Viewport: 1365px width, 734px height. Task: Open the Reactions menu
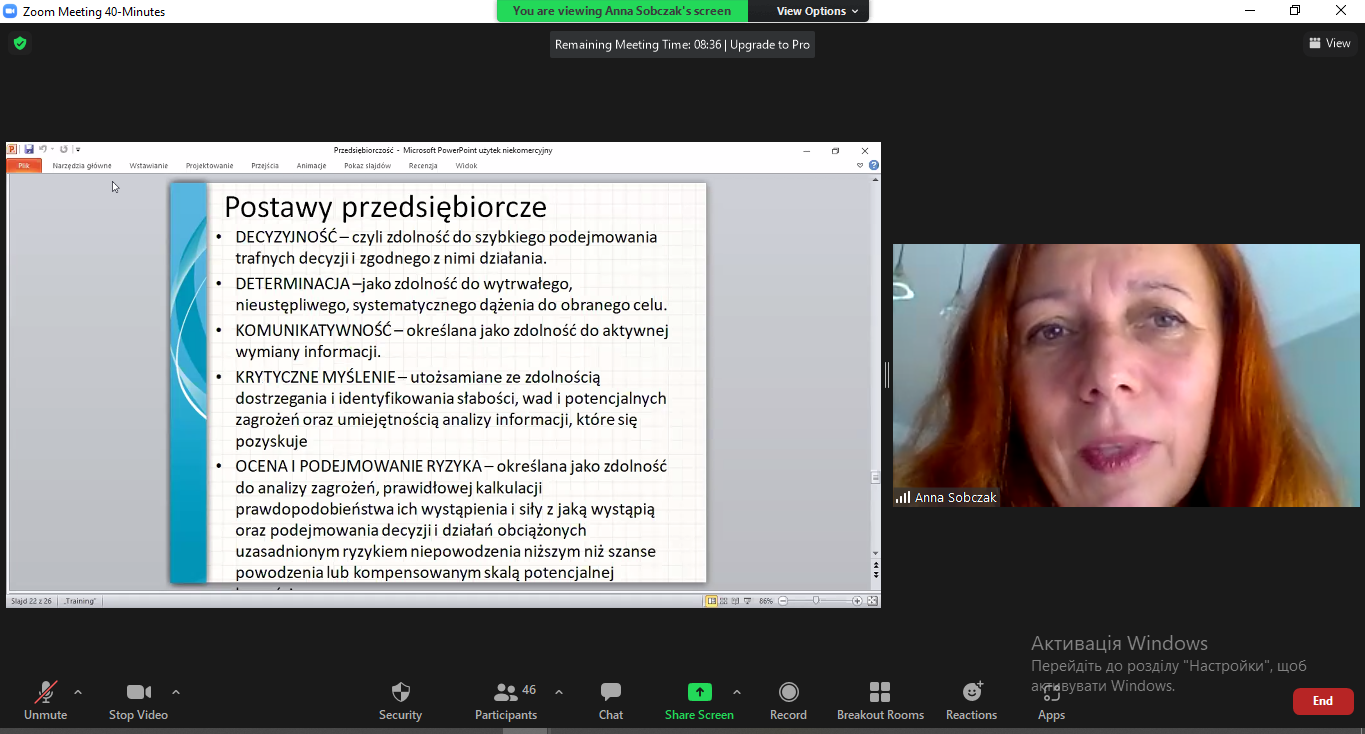(x=971, y=700)
